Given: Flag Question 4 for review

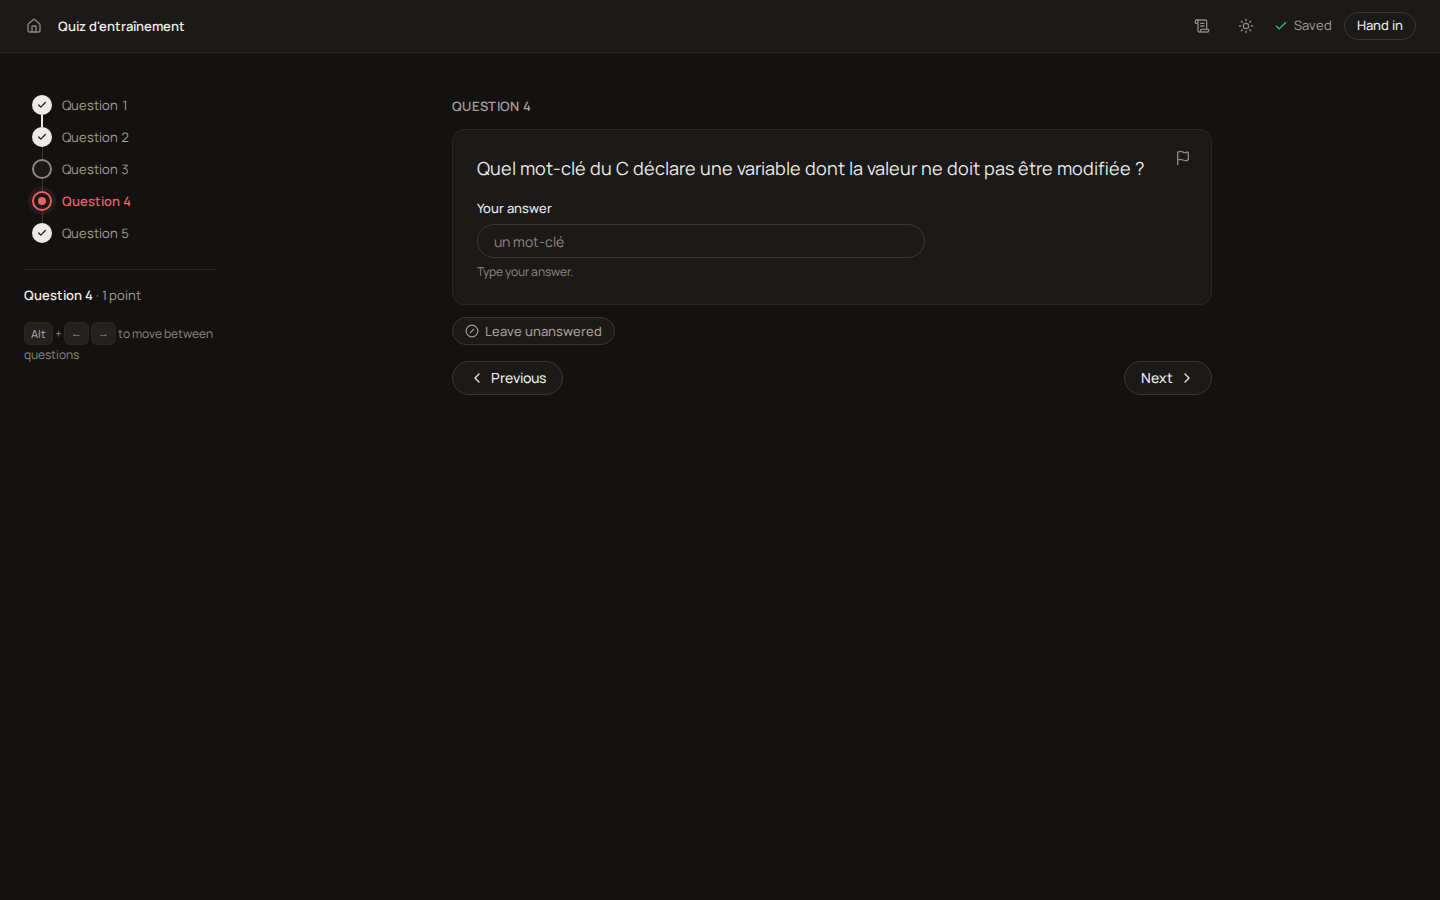Looking at the screenshot, I should (x=1183, y=158).
